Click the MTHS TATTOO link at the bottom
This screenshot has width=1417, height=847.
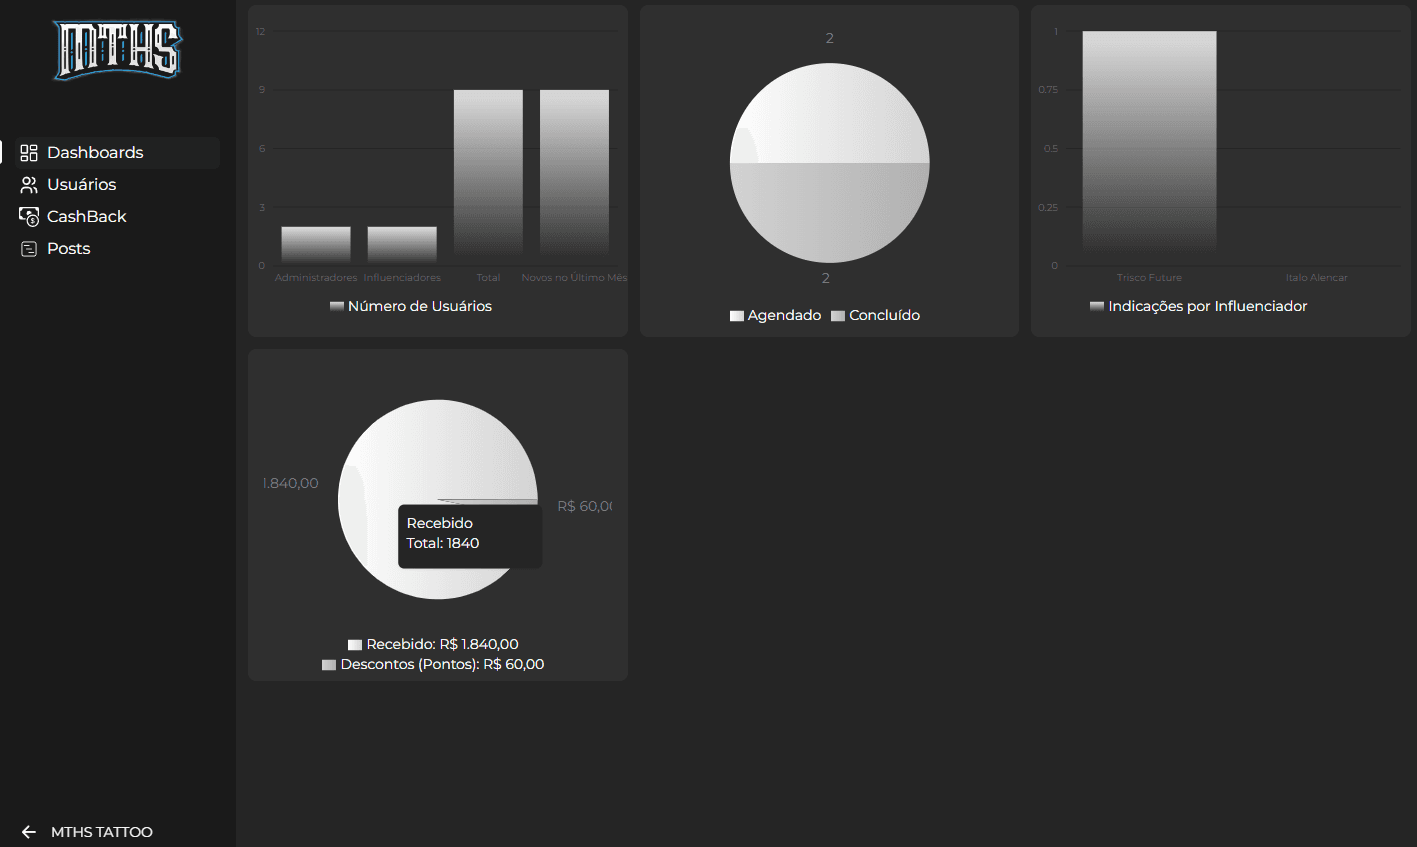(102, 832)
